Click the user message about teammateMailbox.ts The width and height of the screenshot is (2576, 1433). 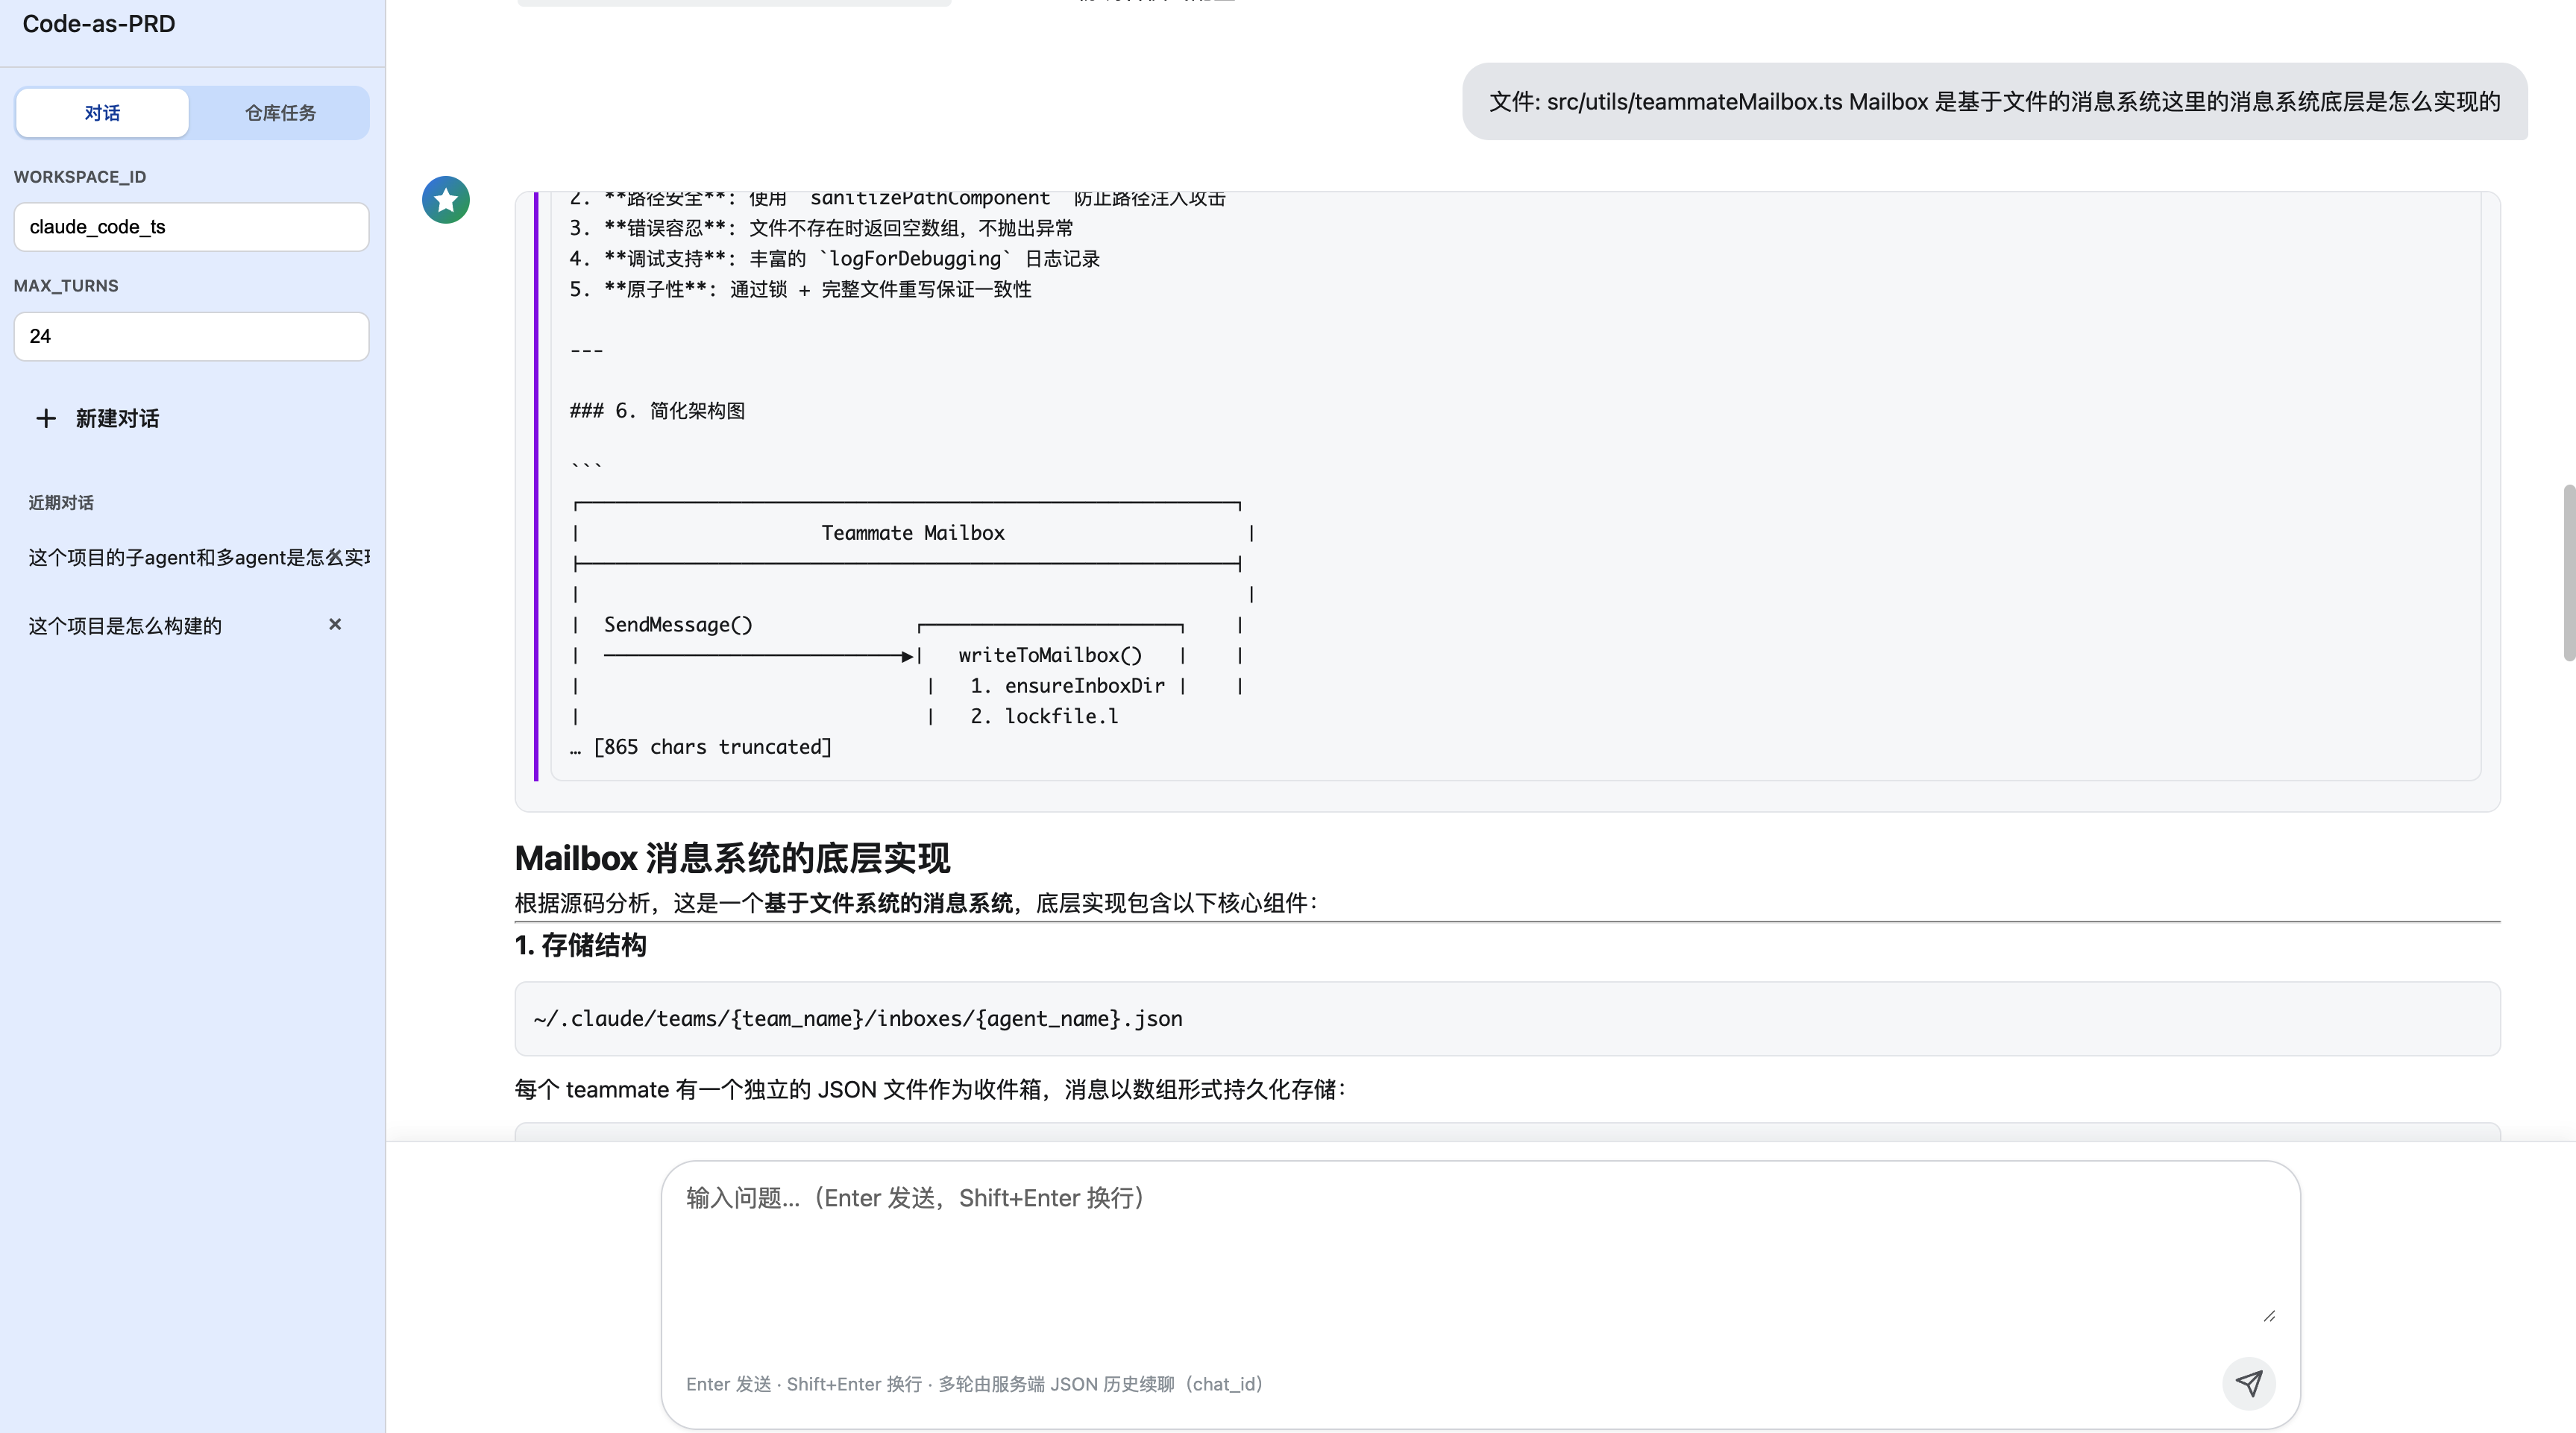(1994, 102)
